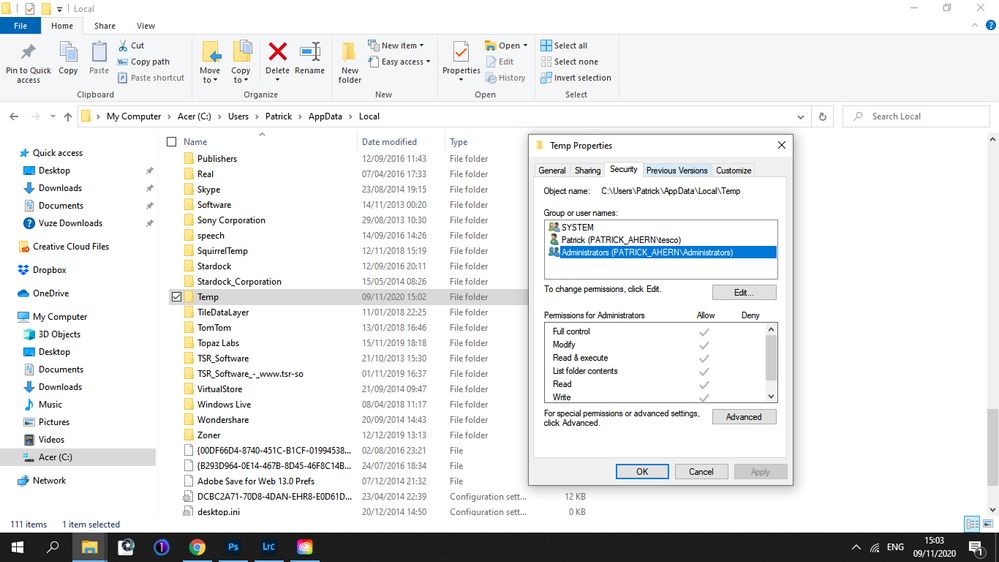
Task: Click the Edit ribbon command in Open group
Action: (500, 62)
